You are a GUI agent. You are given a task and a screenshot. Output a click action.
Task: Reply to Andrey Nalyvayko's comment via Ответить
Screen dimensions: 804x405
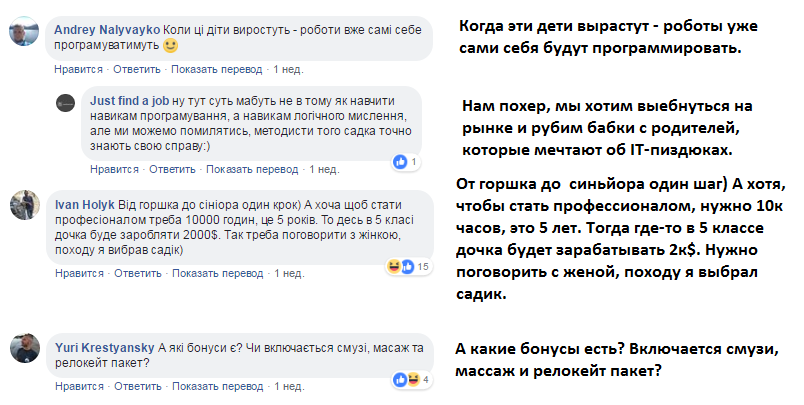click(137, 69)
